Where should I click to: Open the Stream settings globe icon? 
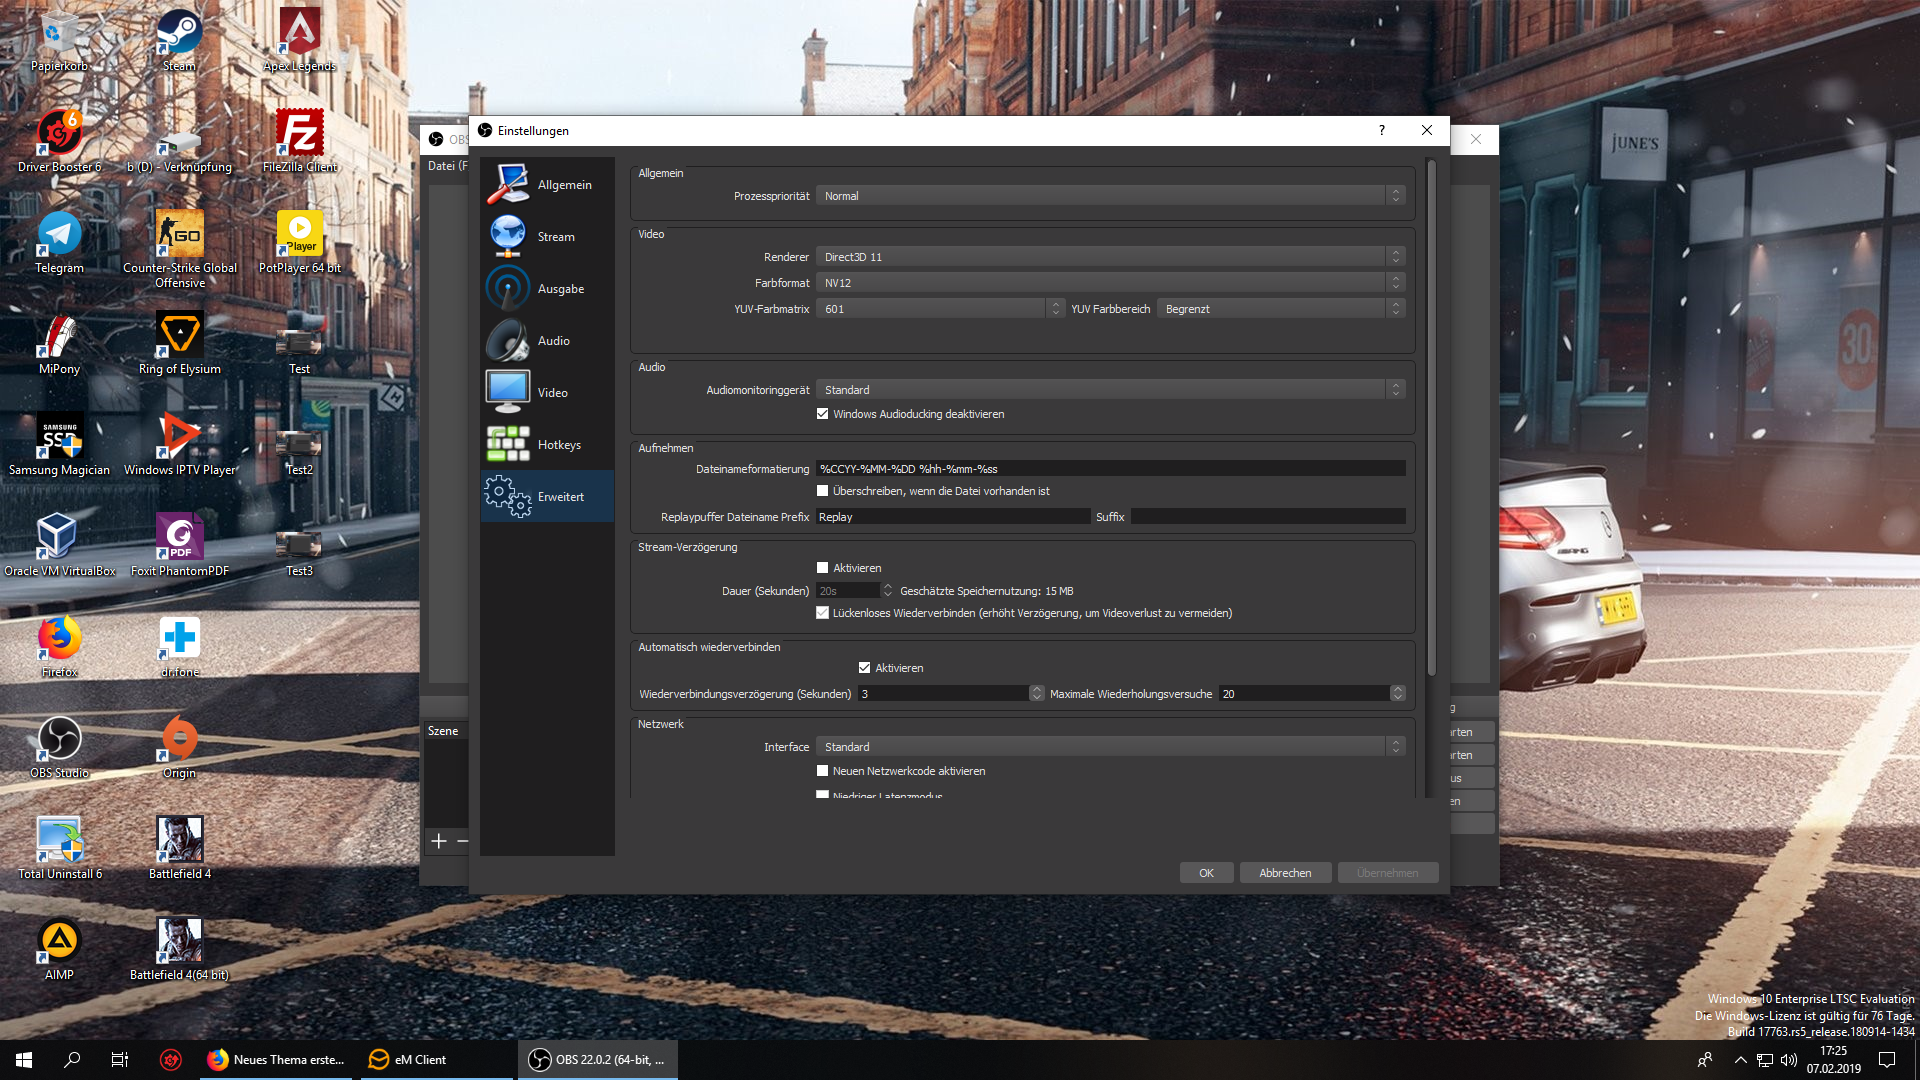(x=508, y=236)
